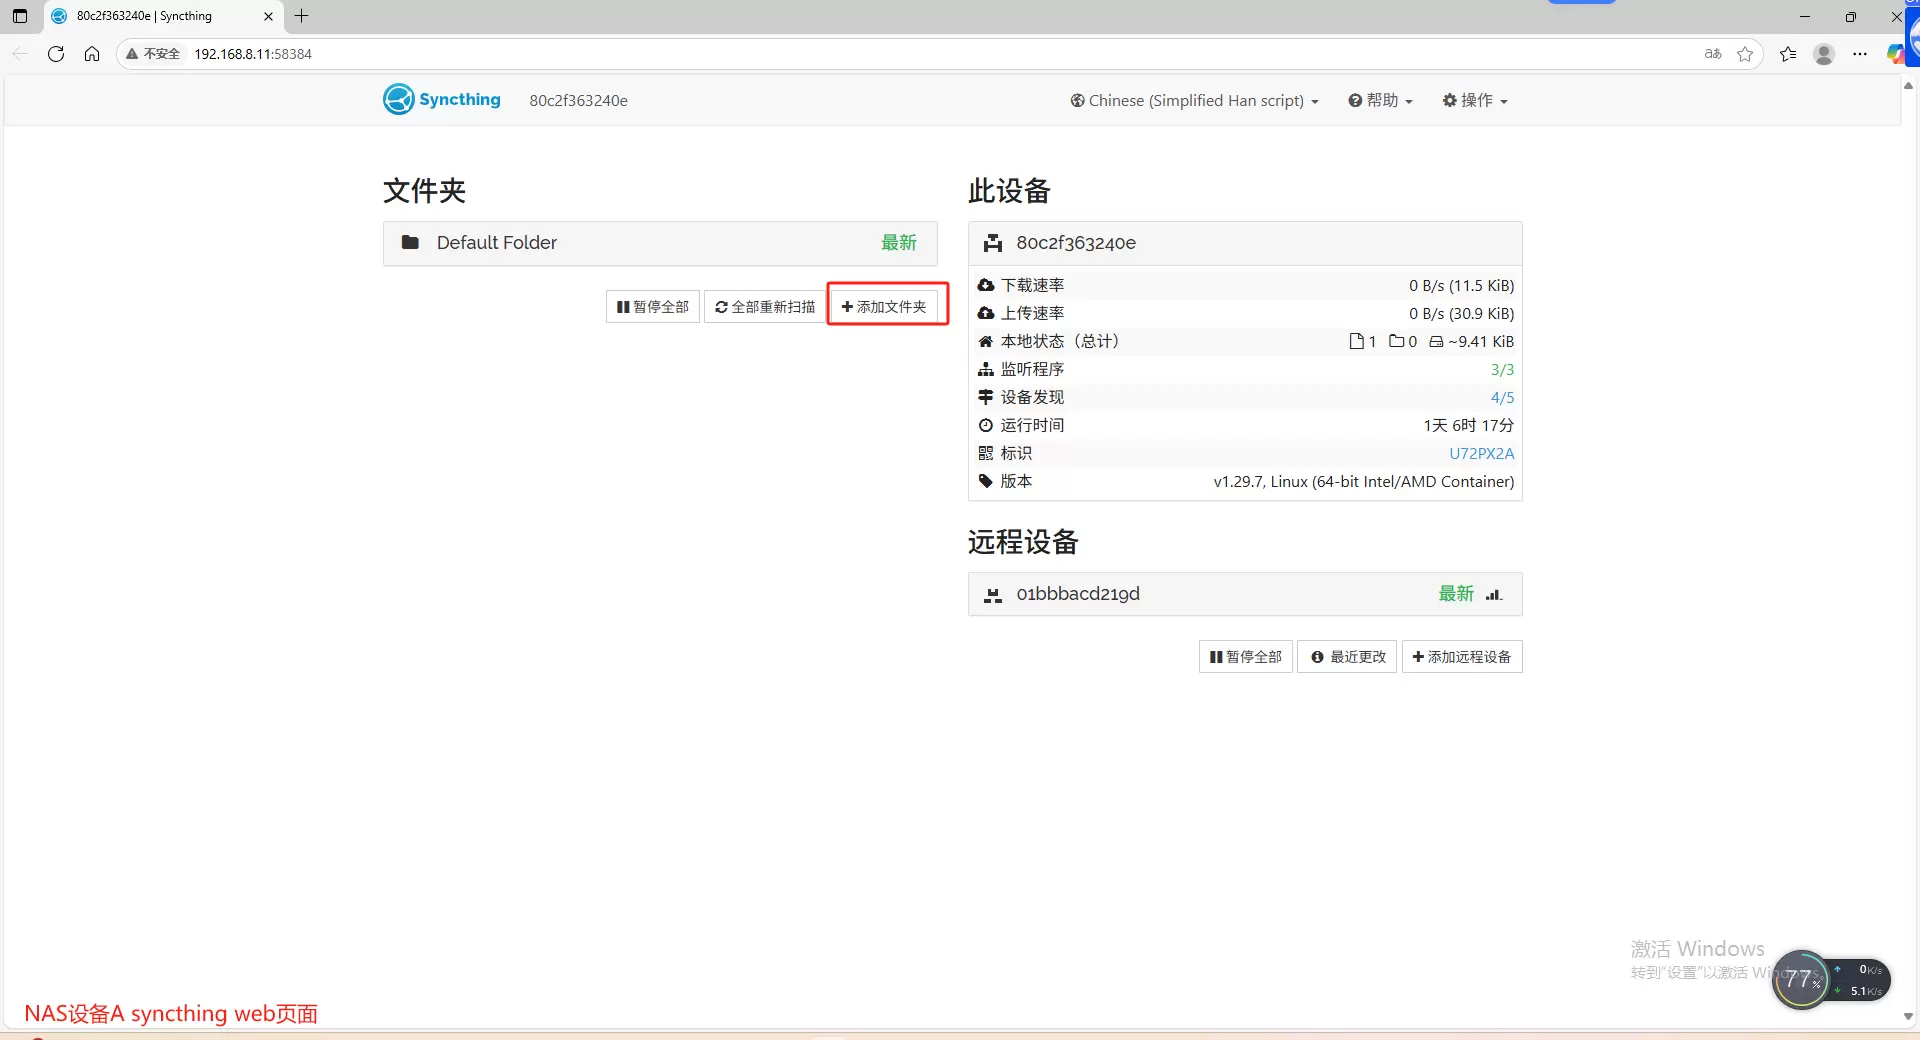
Task: Expand remote device 01bbbacd219d panel
Action: click(1244, 594)
